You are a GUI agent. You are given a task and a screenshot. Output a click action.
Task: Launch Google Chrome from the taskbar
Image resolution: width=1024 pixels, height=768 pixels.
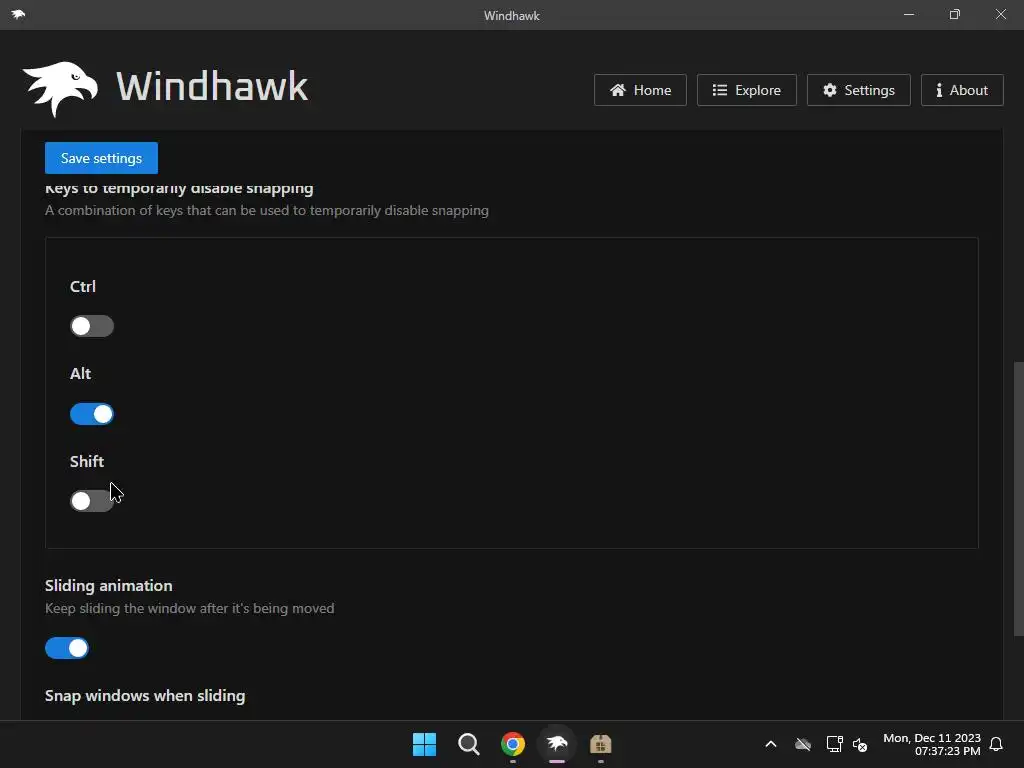tap(513, 744)
